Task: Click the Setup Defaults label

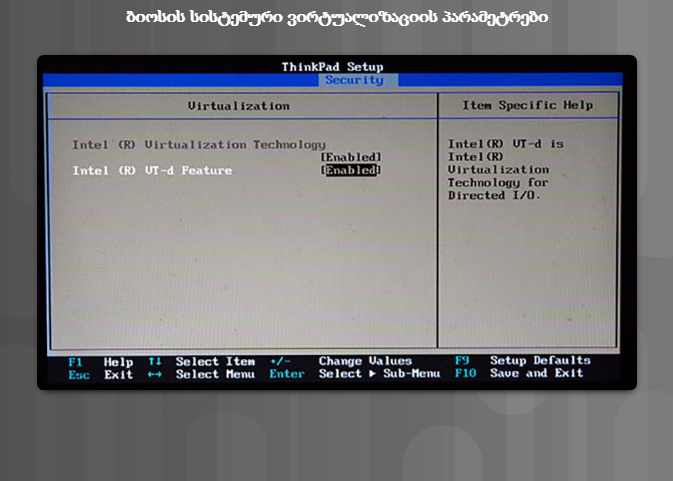Action: [540, 361]
